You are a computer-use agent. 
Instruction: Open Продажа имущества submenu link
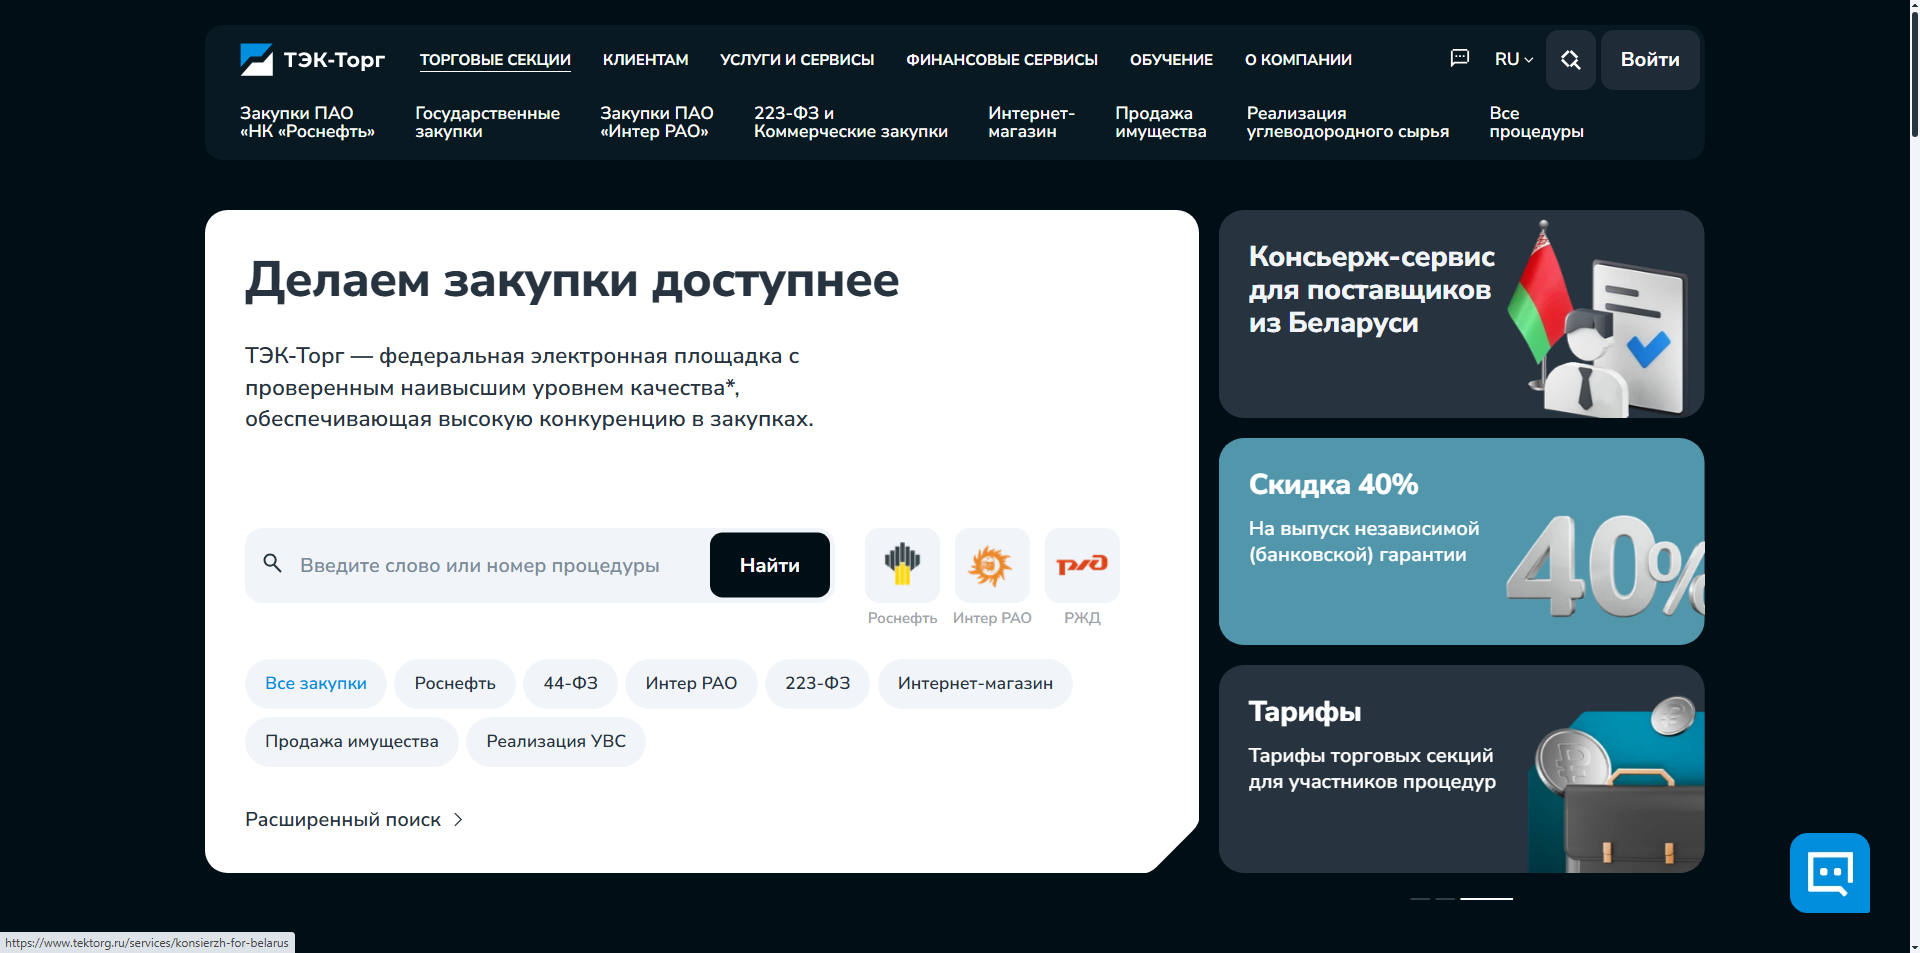1161,122
